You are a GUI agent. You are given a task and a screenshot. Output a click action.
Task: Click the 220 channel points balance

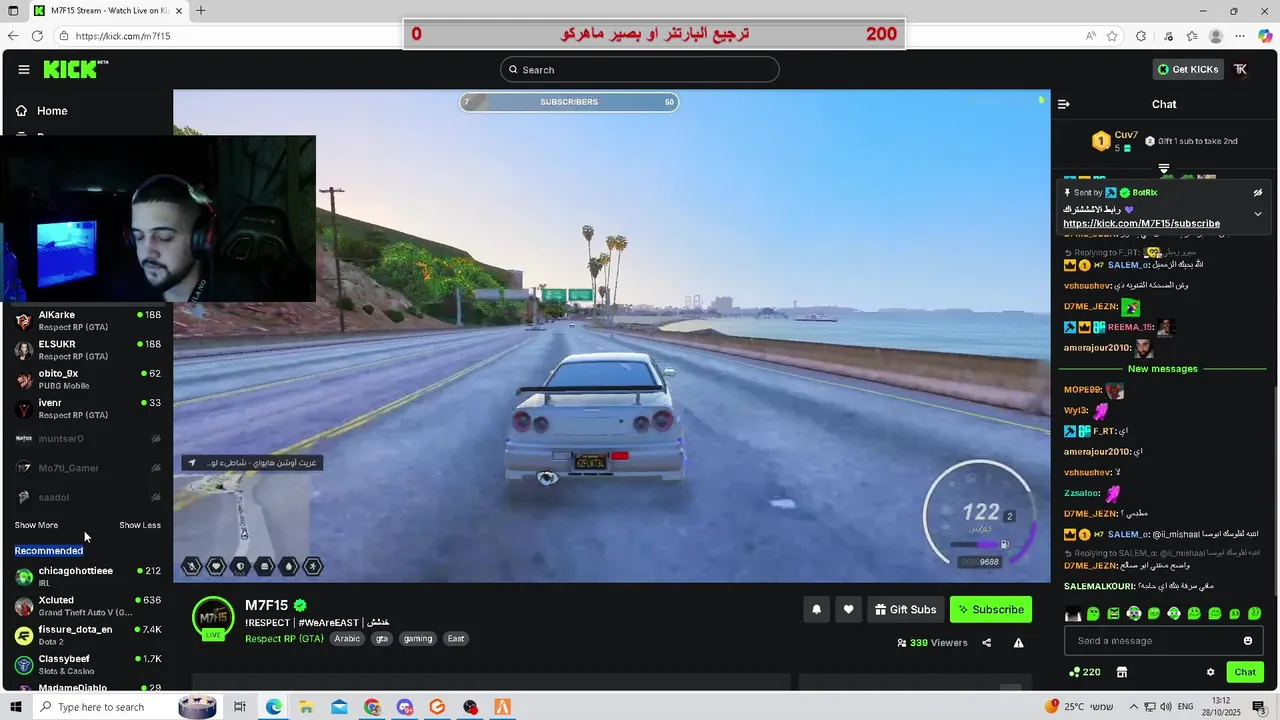1085,672
